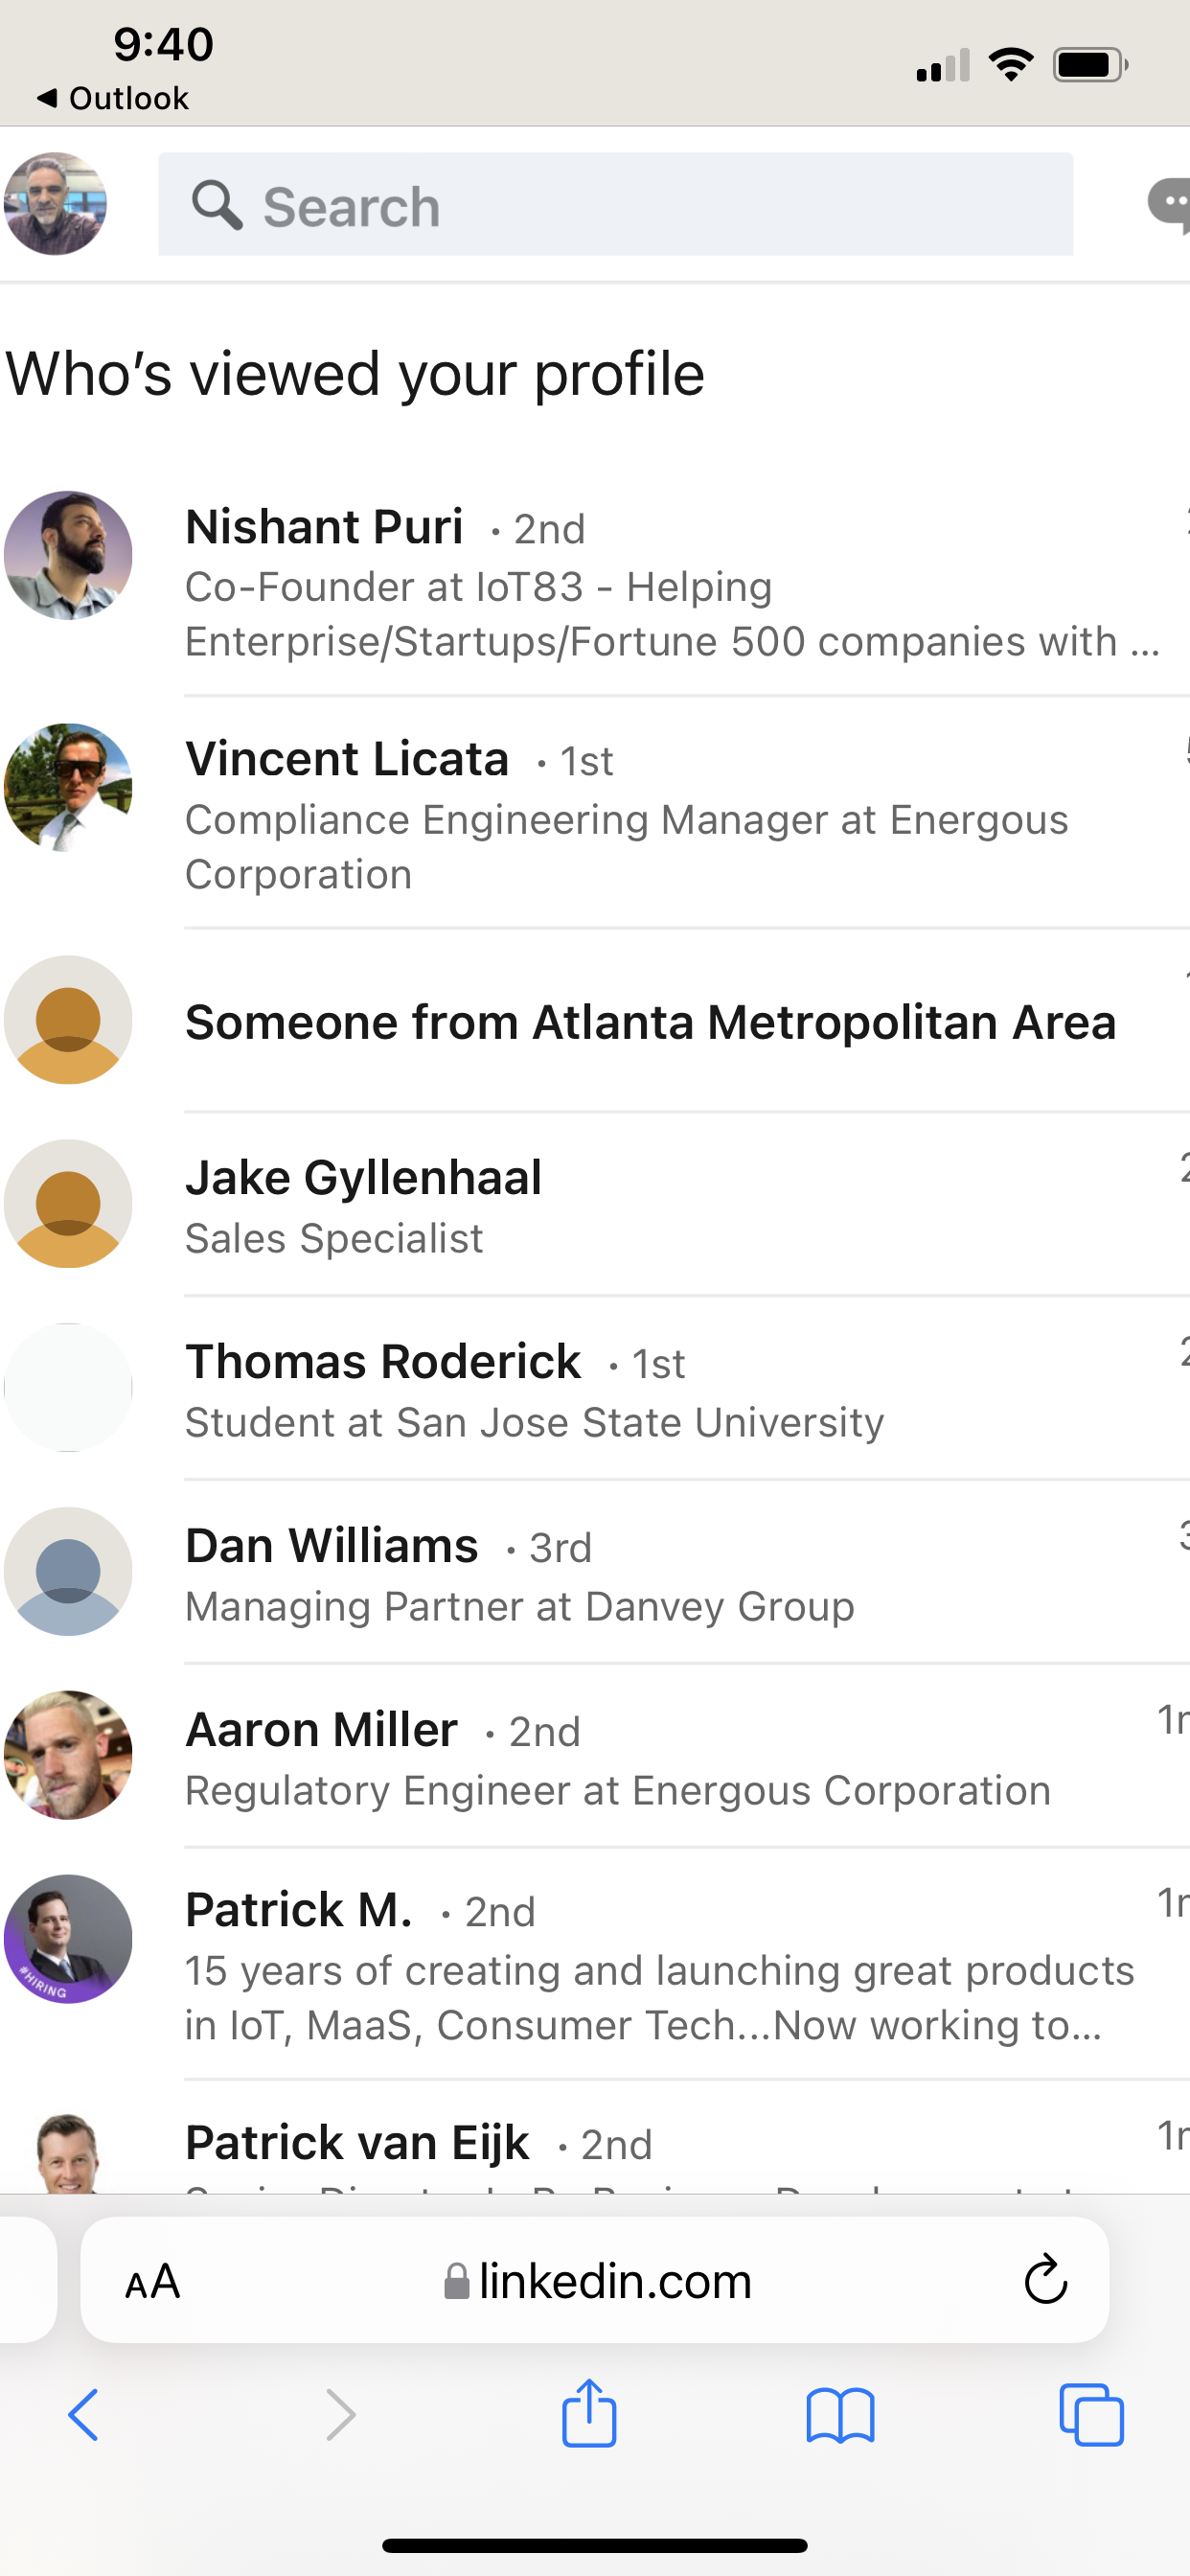The image size is (1190, 2576).
Task: Tap the search magnifier icon
Action: (217, 205)
